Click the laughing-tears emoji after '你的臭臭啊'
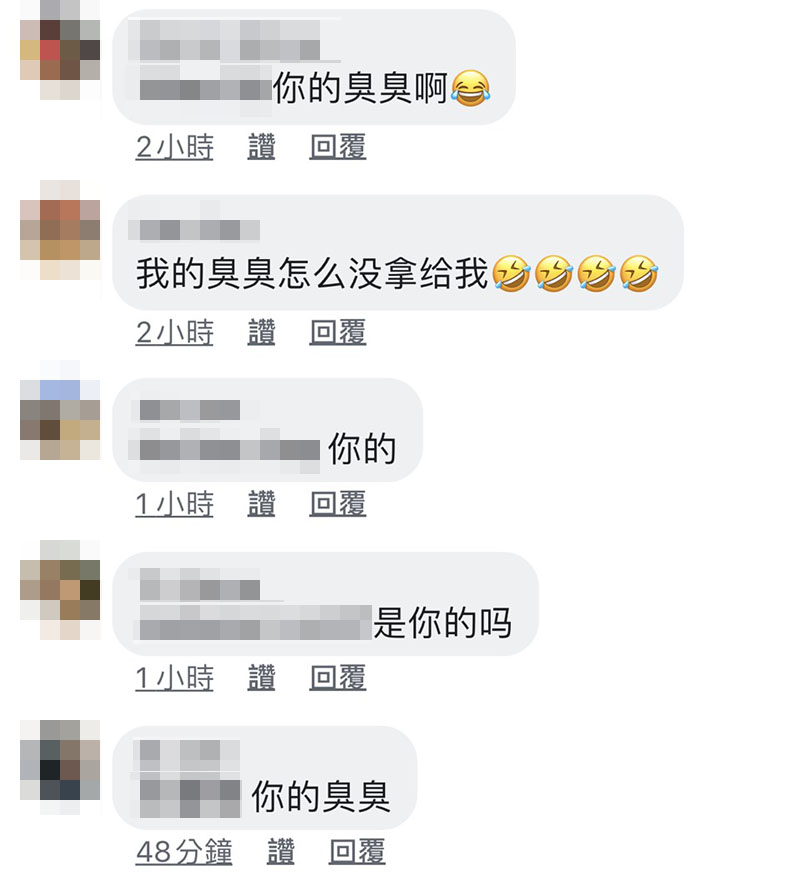The width and height of the screenshot is (800, 880). click(470, 89)
